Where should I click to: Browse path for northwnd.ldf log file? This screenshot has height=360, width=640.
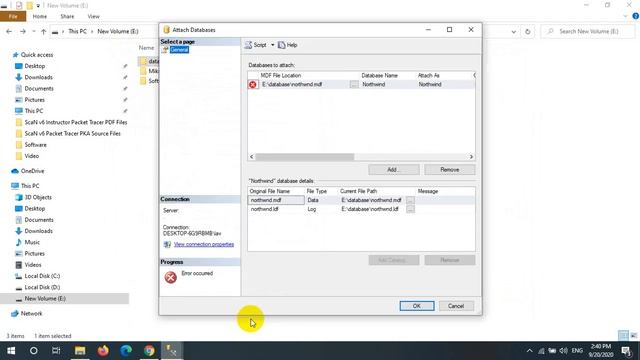(410, 209)
